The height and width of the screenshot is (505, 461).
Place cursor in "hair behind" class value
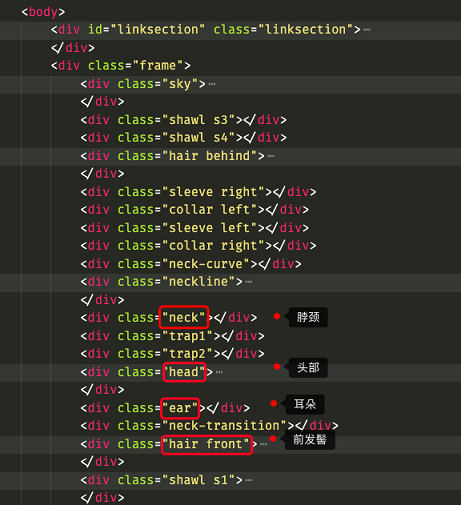tap(209, 156)
